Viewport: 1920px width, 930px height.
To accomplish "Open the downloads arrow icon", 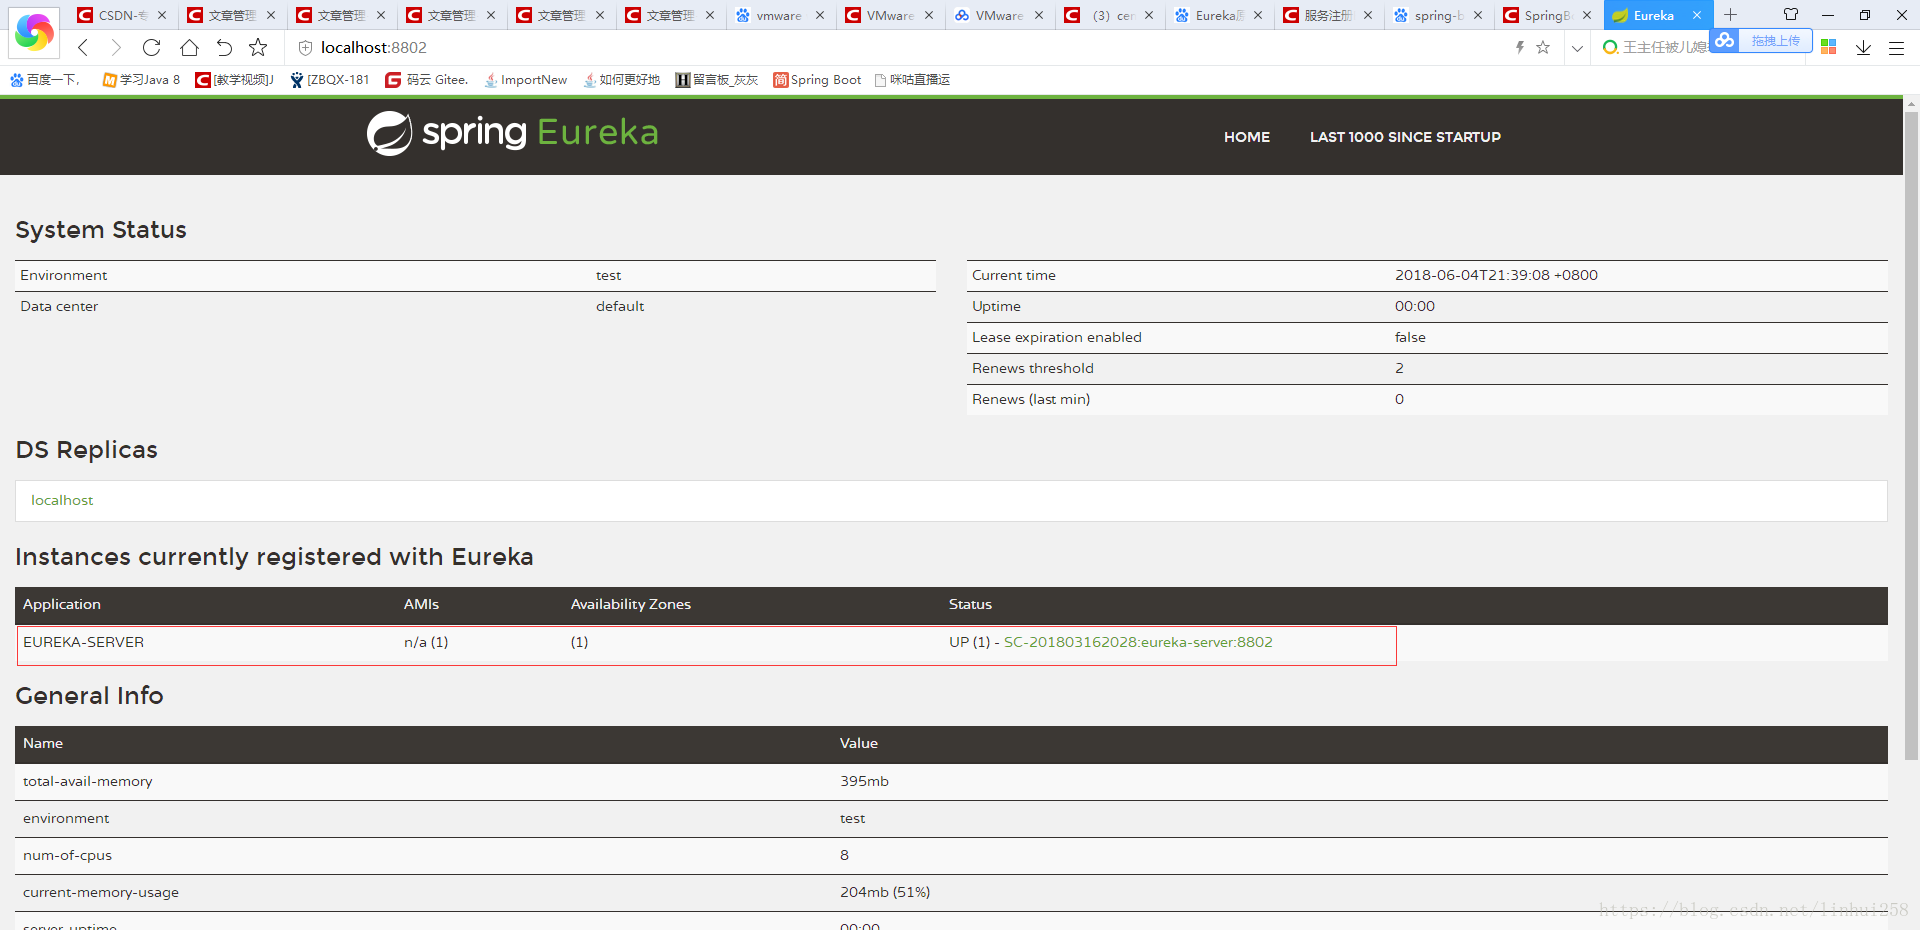I will (1863, 47).
